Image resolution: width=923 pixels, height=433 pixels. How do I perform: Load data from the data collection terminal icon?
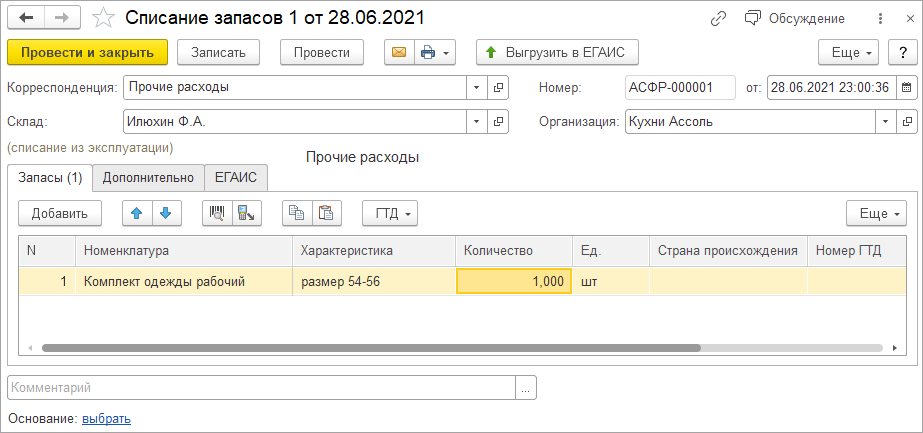tap(247, 214)
